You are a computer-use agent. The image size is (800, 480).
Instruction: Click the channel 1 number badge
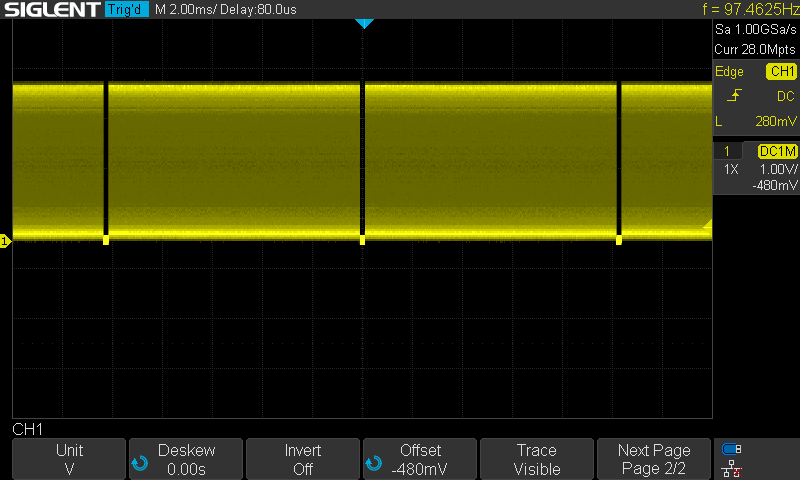[727, 151]
